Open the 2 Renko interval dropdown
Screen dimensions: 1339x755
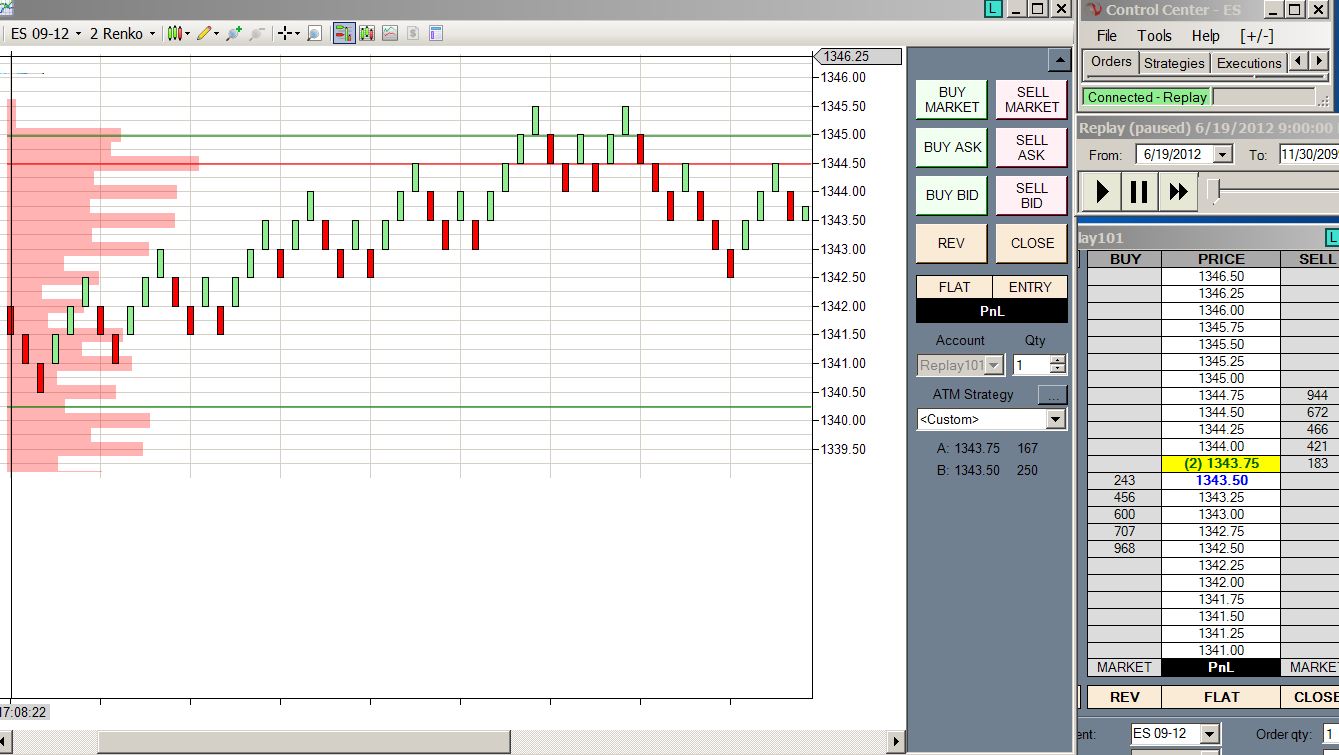[x=122, y=33]
